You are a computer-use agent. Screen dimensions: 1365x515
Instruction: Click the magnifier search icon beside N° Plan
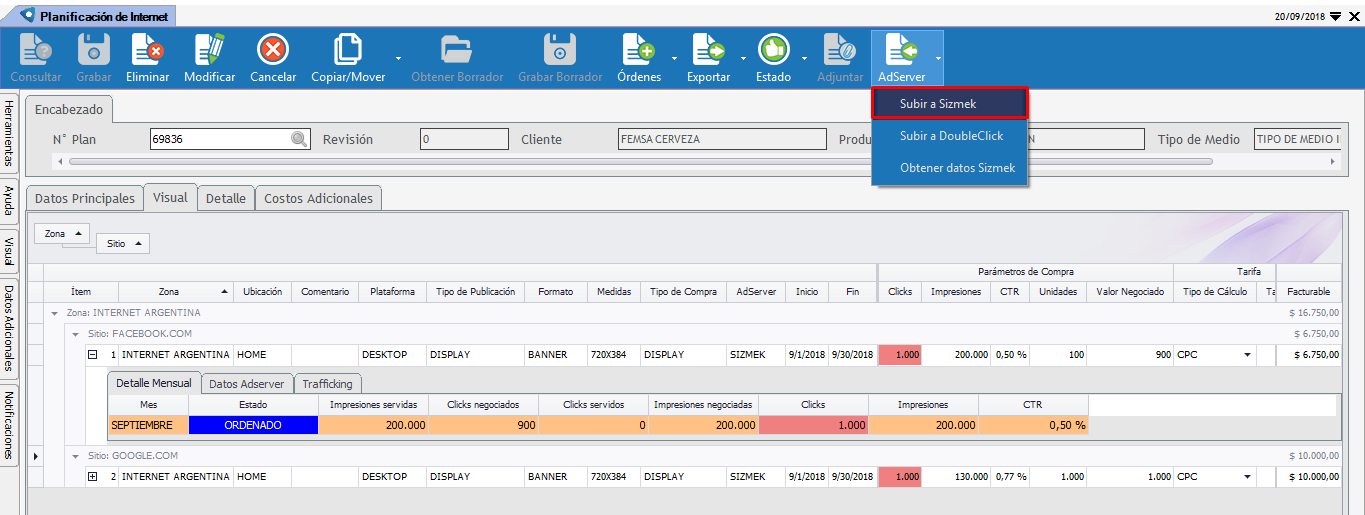click(299, 140)
